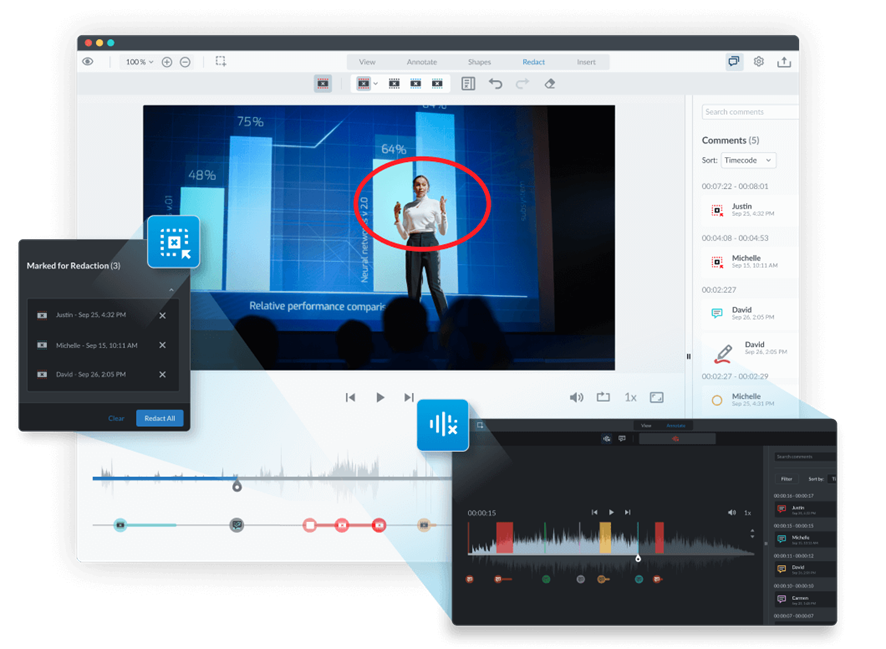Choose the second redaction style icon
The width and height of the screenshot is (886, 649).
coord(394,84)
